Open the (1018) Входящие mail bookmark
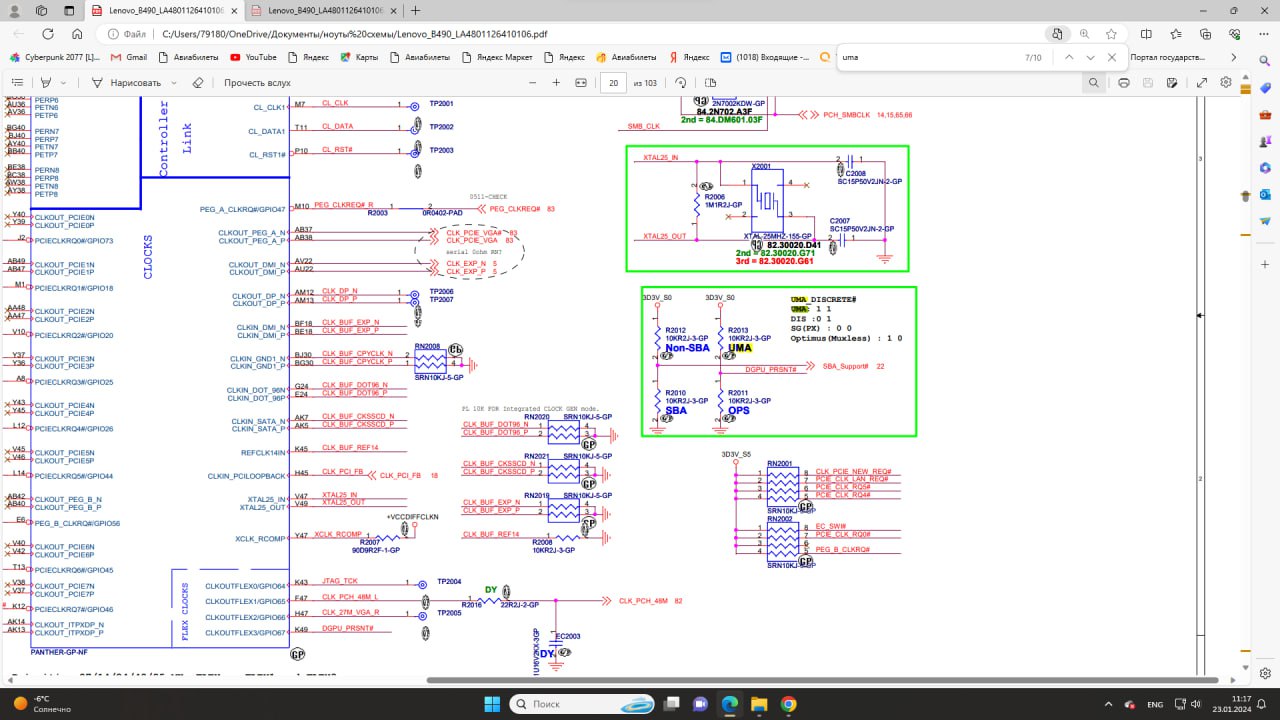The height and width of the screenshot is (720, 1280). tap(764, 57)
